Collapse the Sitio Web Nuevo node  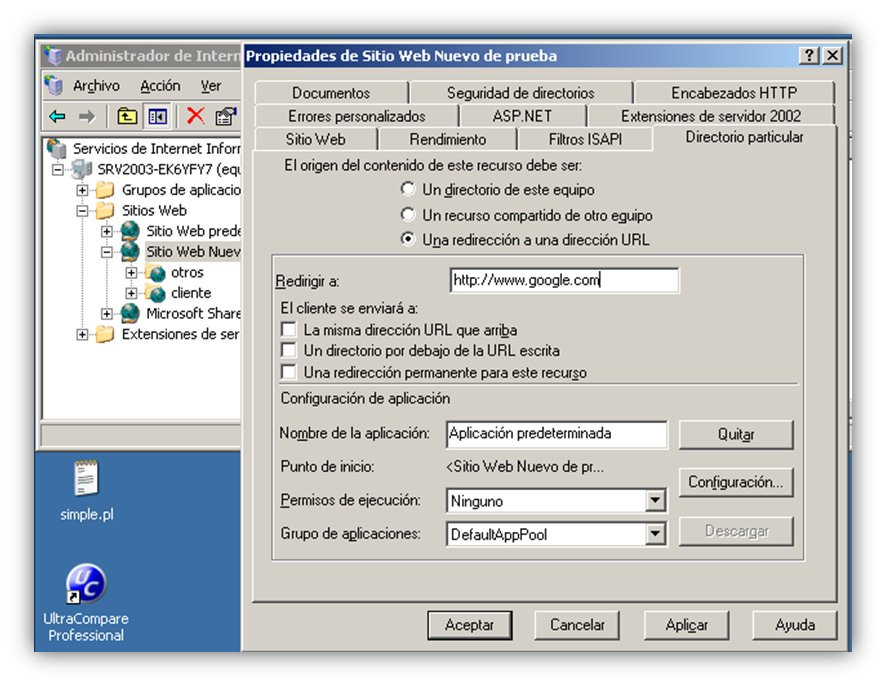coord(107,252)
